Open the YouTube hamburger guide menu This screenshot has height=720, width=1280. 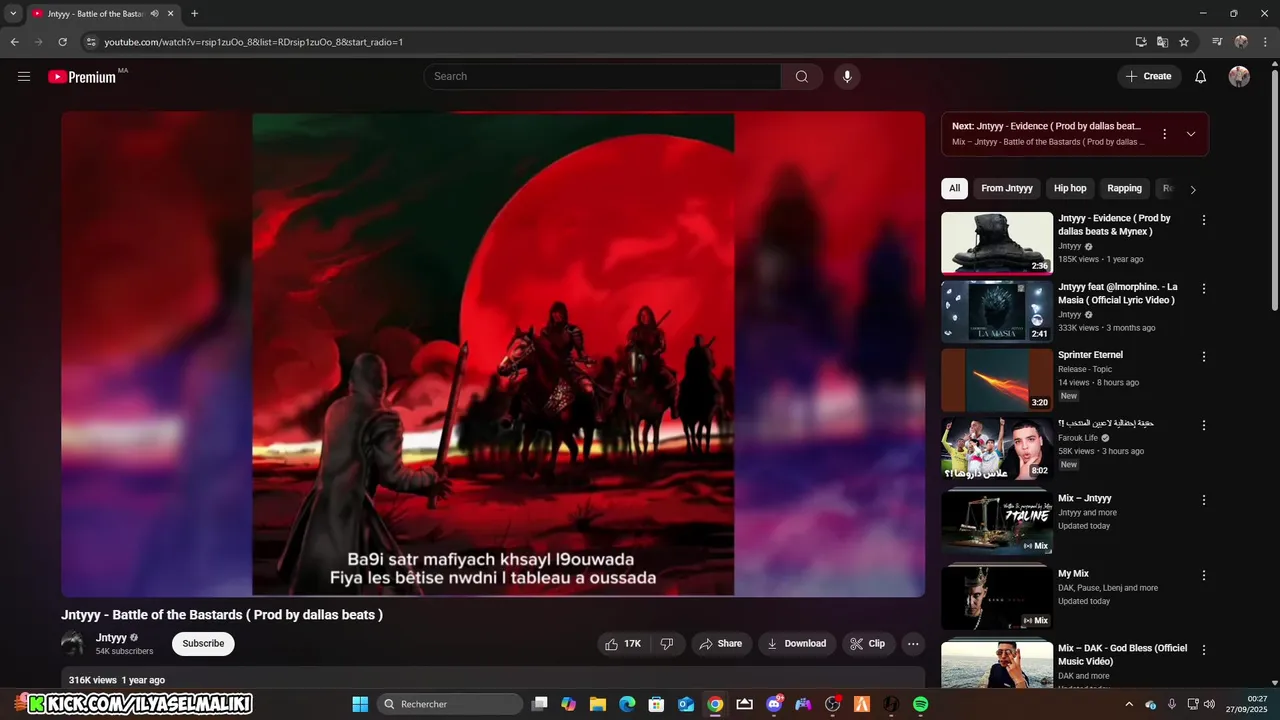(x=24, y=76)
